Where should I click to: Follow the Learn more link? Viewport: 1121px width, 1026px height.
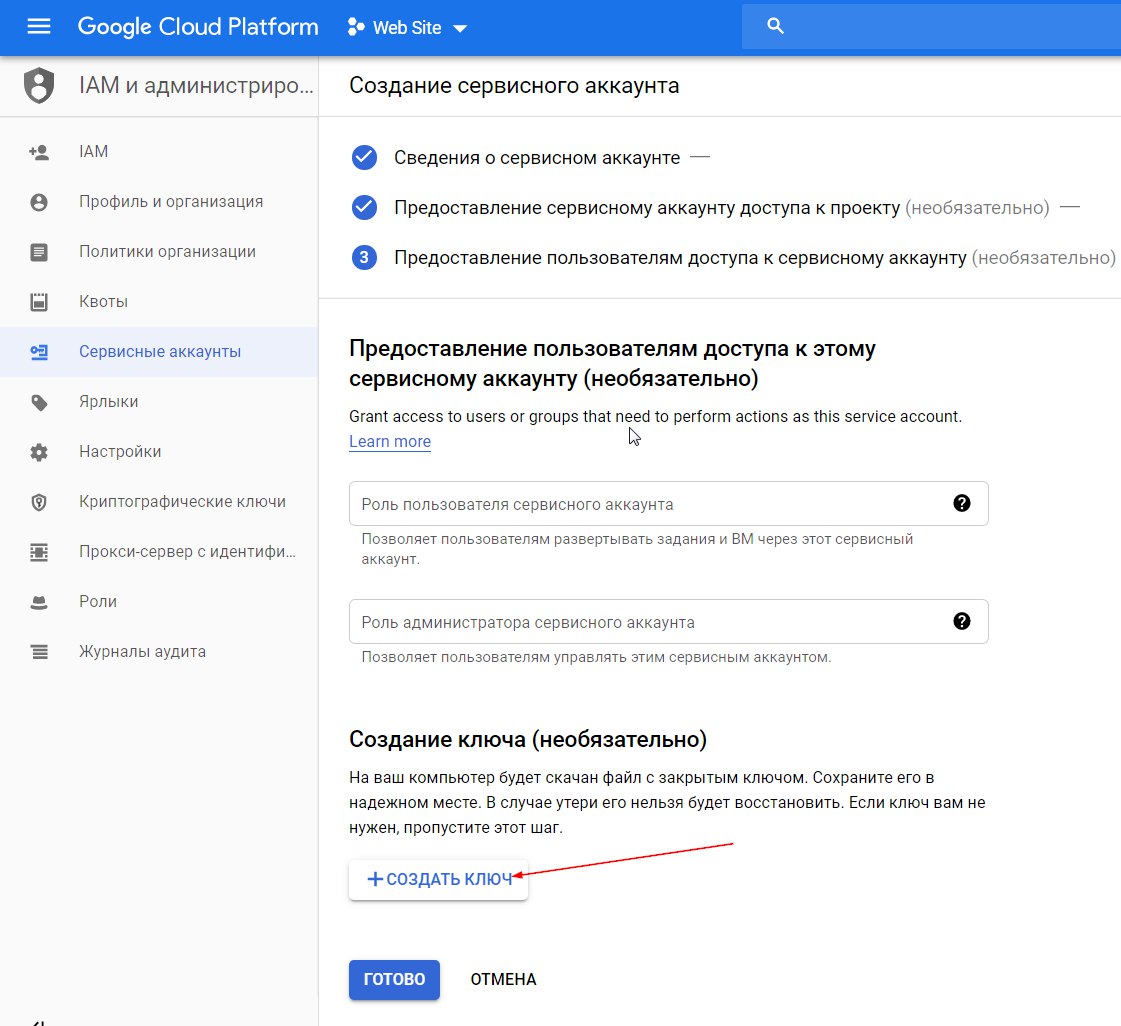(x=390, y=441)
